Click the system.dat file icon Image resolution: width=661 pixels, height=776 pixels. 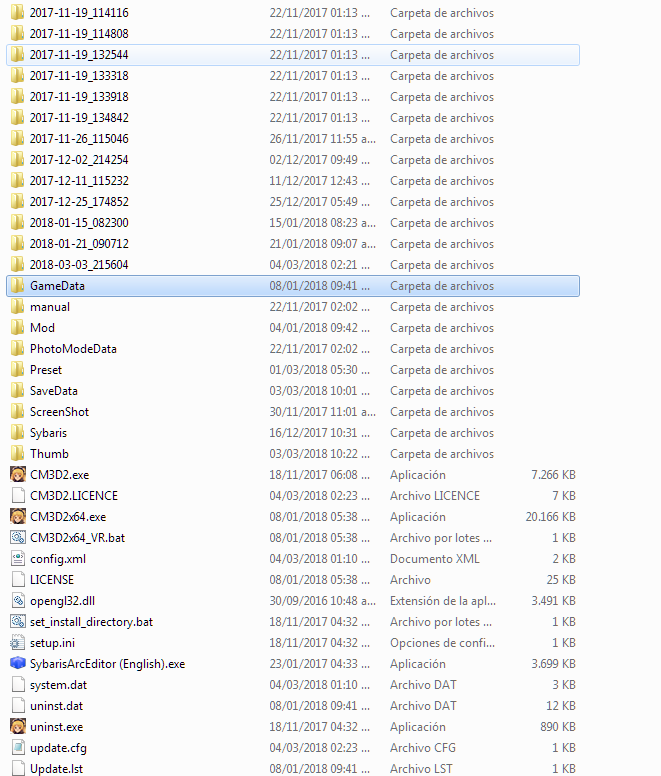[18, 685]
